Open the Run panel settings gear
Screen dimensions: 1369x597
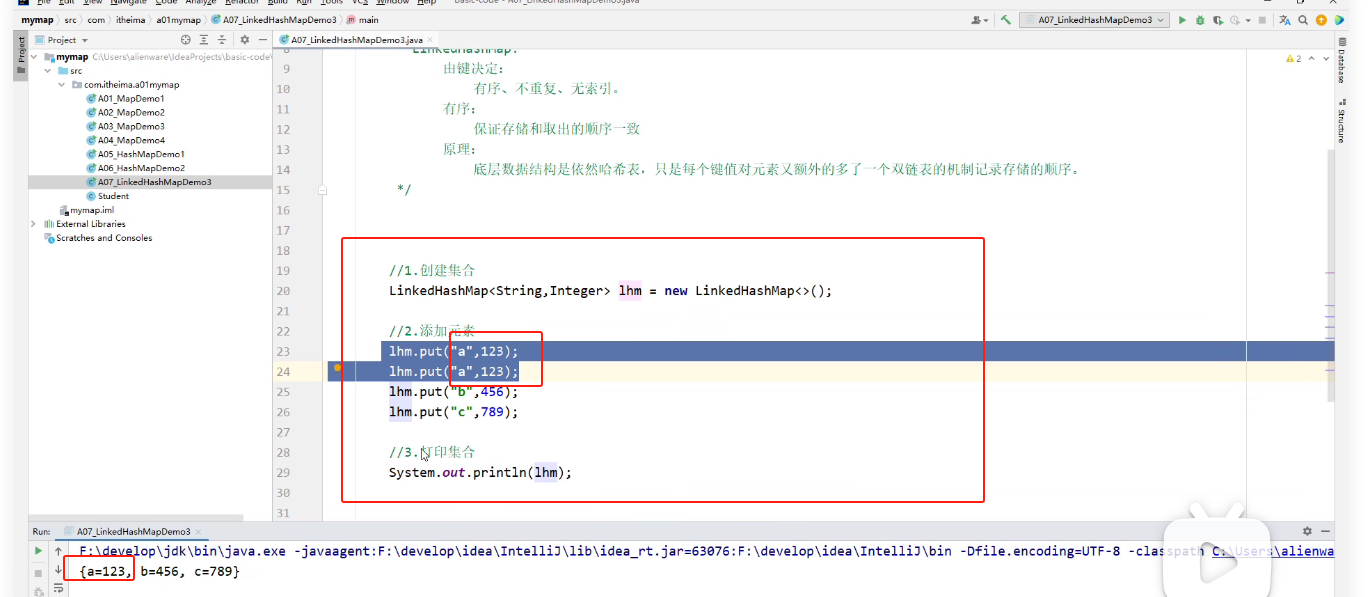tap(1307, 531)
